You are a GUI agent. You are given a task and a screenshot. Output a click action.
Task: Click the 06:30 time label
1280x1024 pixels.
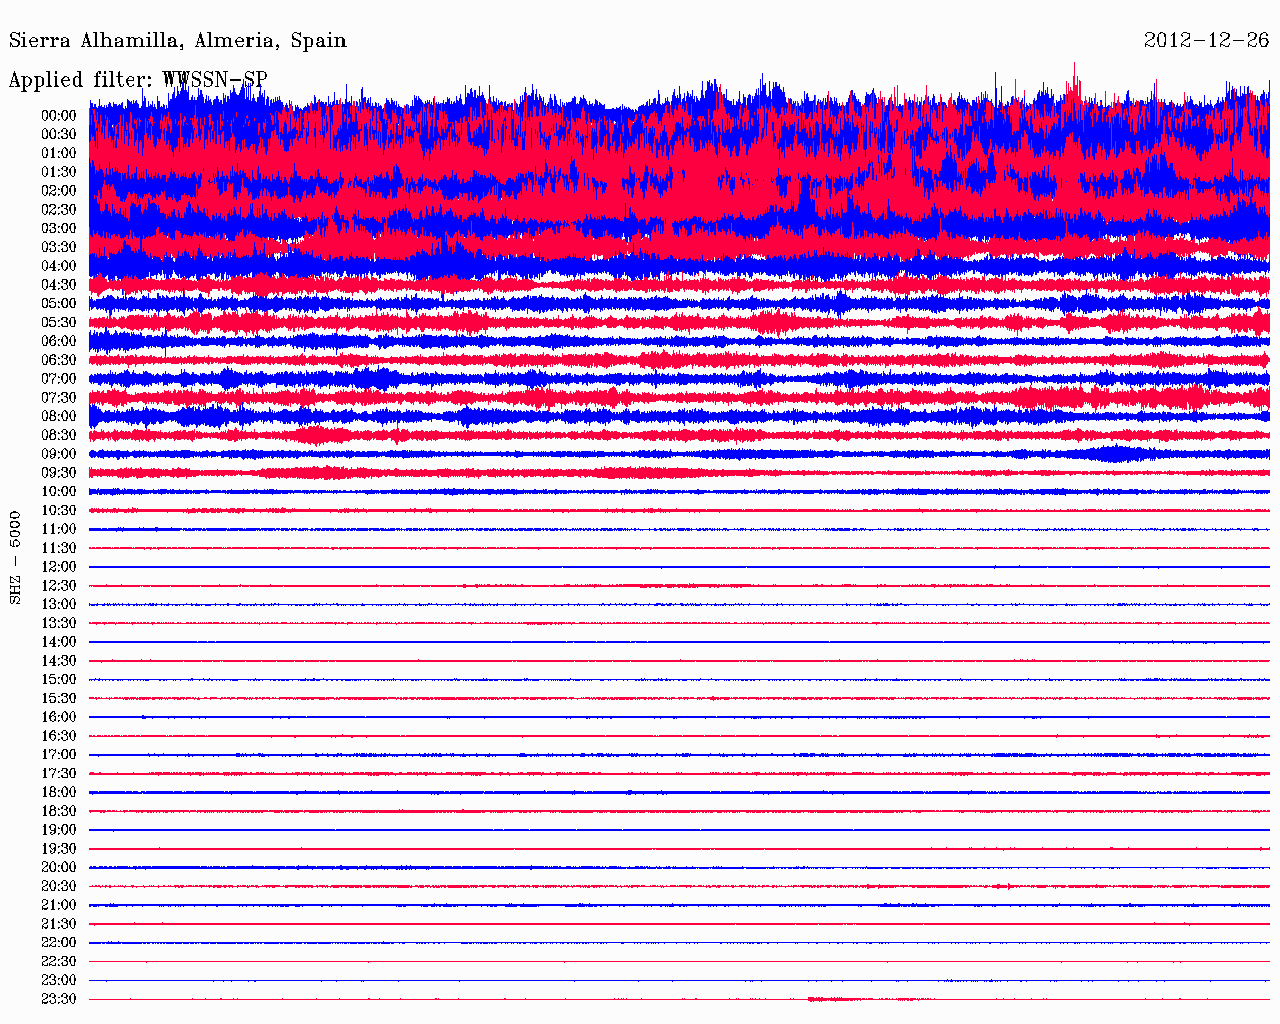pos(59,360)
